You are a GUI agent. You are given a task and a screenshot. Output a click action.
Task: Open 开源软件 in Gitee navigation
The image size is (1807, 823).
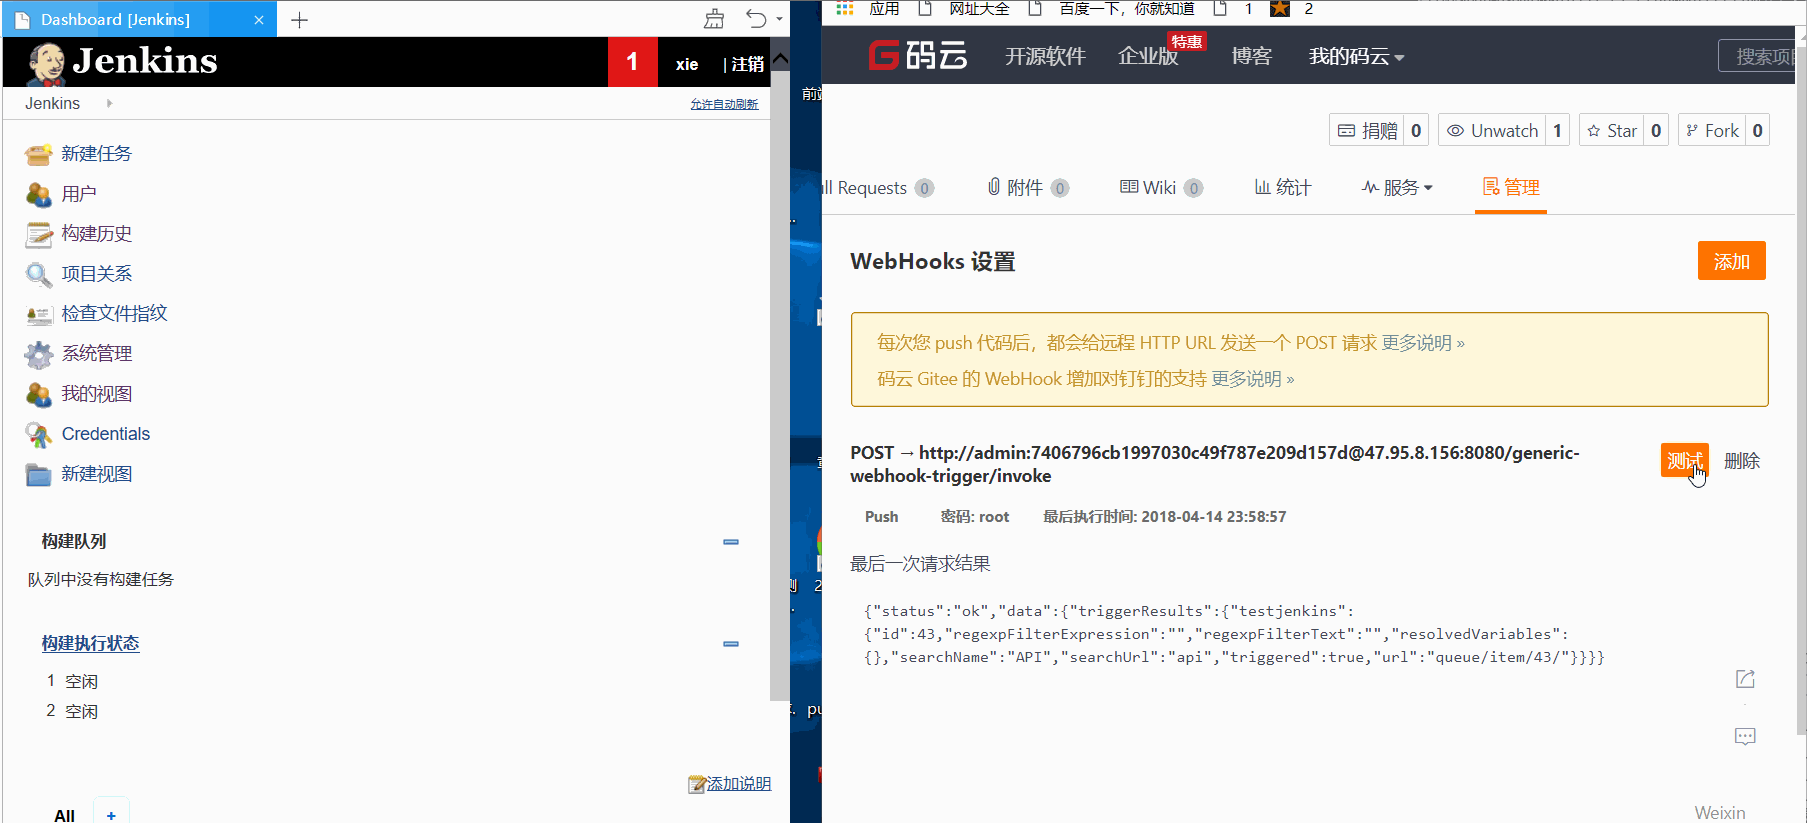point(1045,56)
